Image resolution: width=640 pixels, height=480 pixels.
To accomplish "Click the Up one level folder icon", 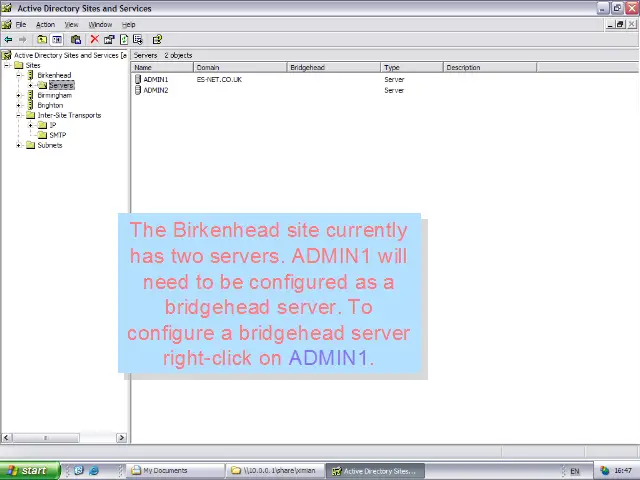I will pos(42,40).
